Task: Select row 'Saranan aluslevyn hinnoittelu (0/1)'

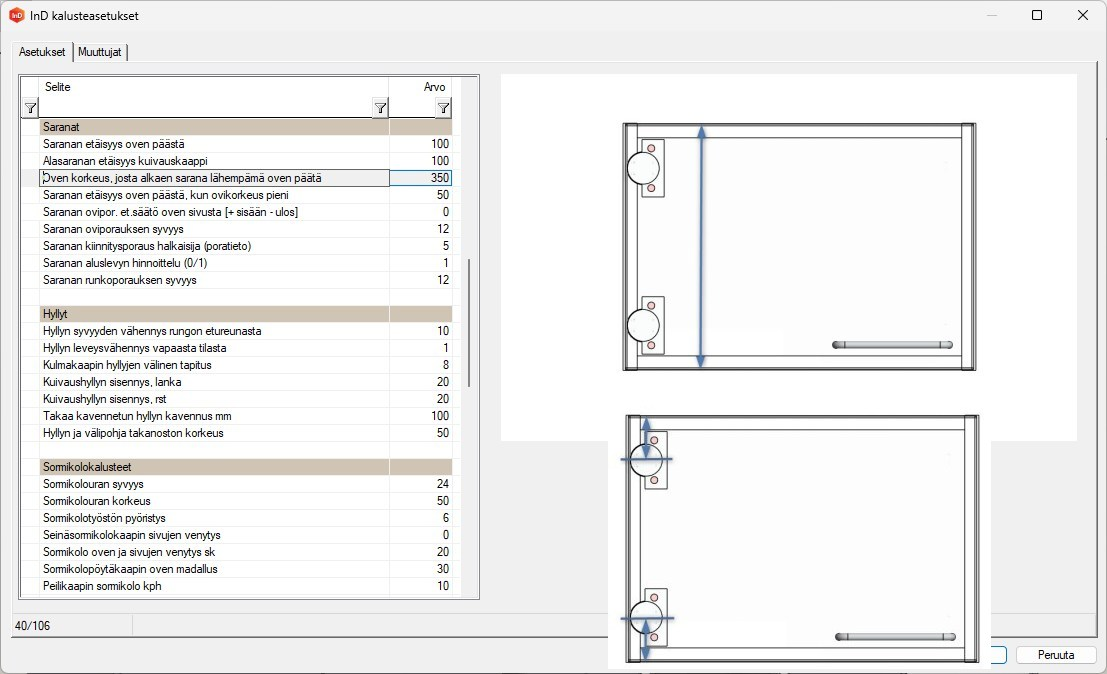Action: [246, 263]
